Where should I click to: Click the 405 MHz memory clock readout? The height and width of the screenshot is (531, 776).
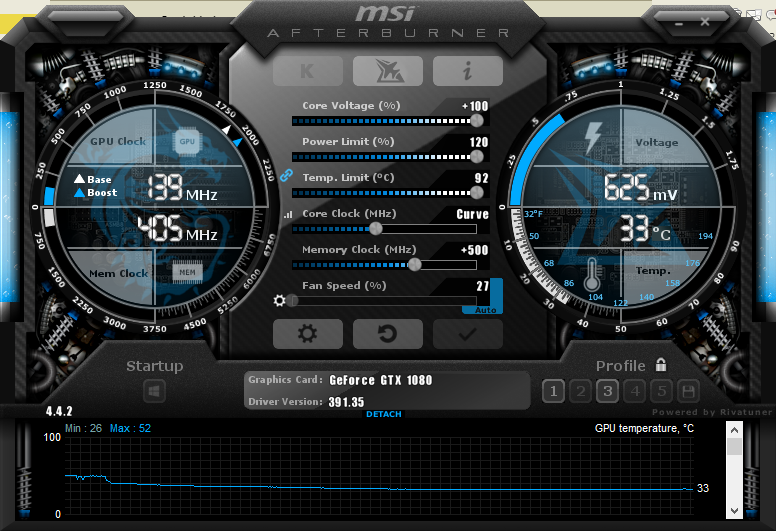[x=177, y=229]
